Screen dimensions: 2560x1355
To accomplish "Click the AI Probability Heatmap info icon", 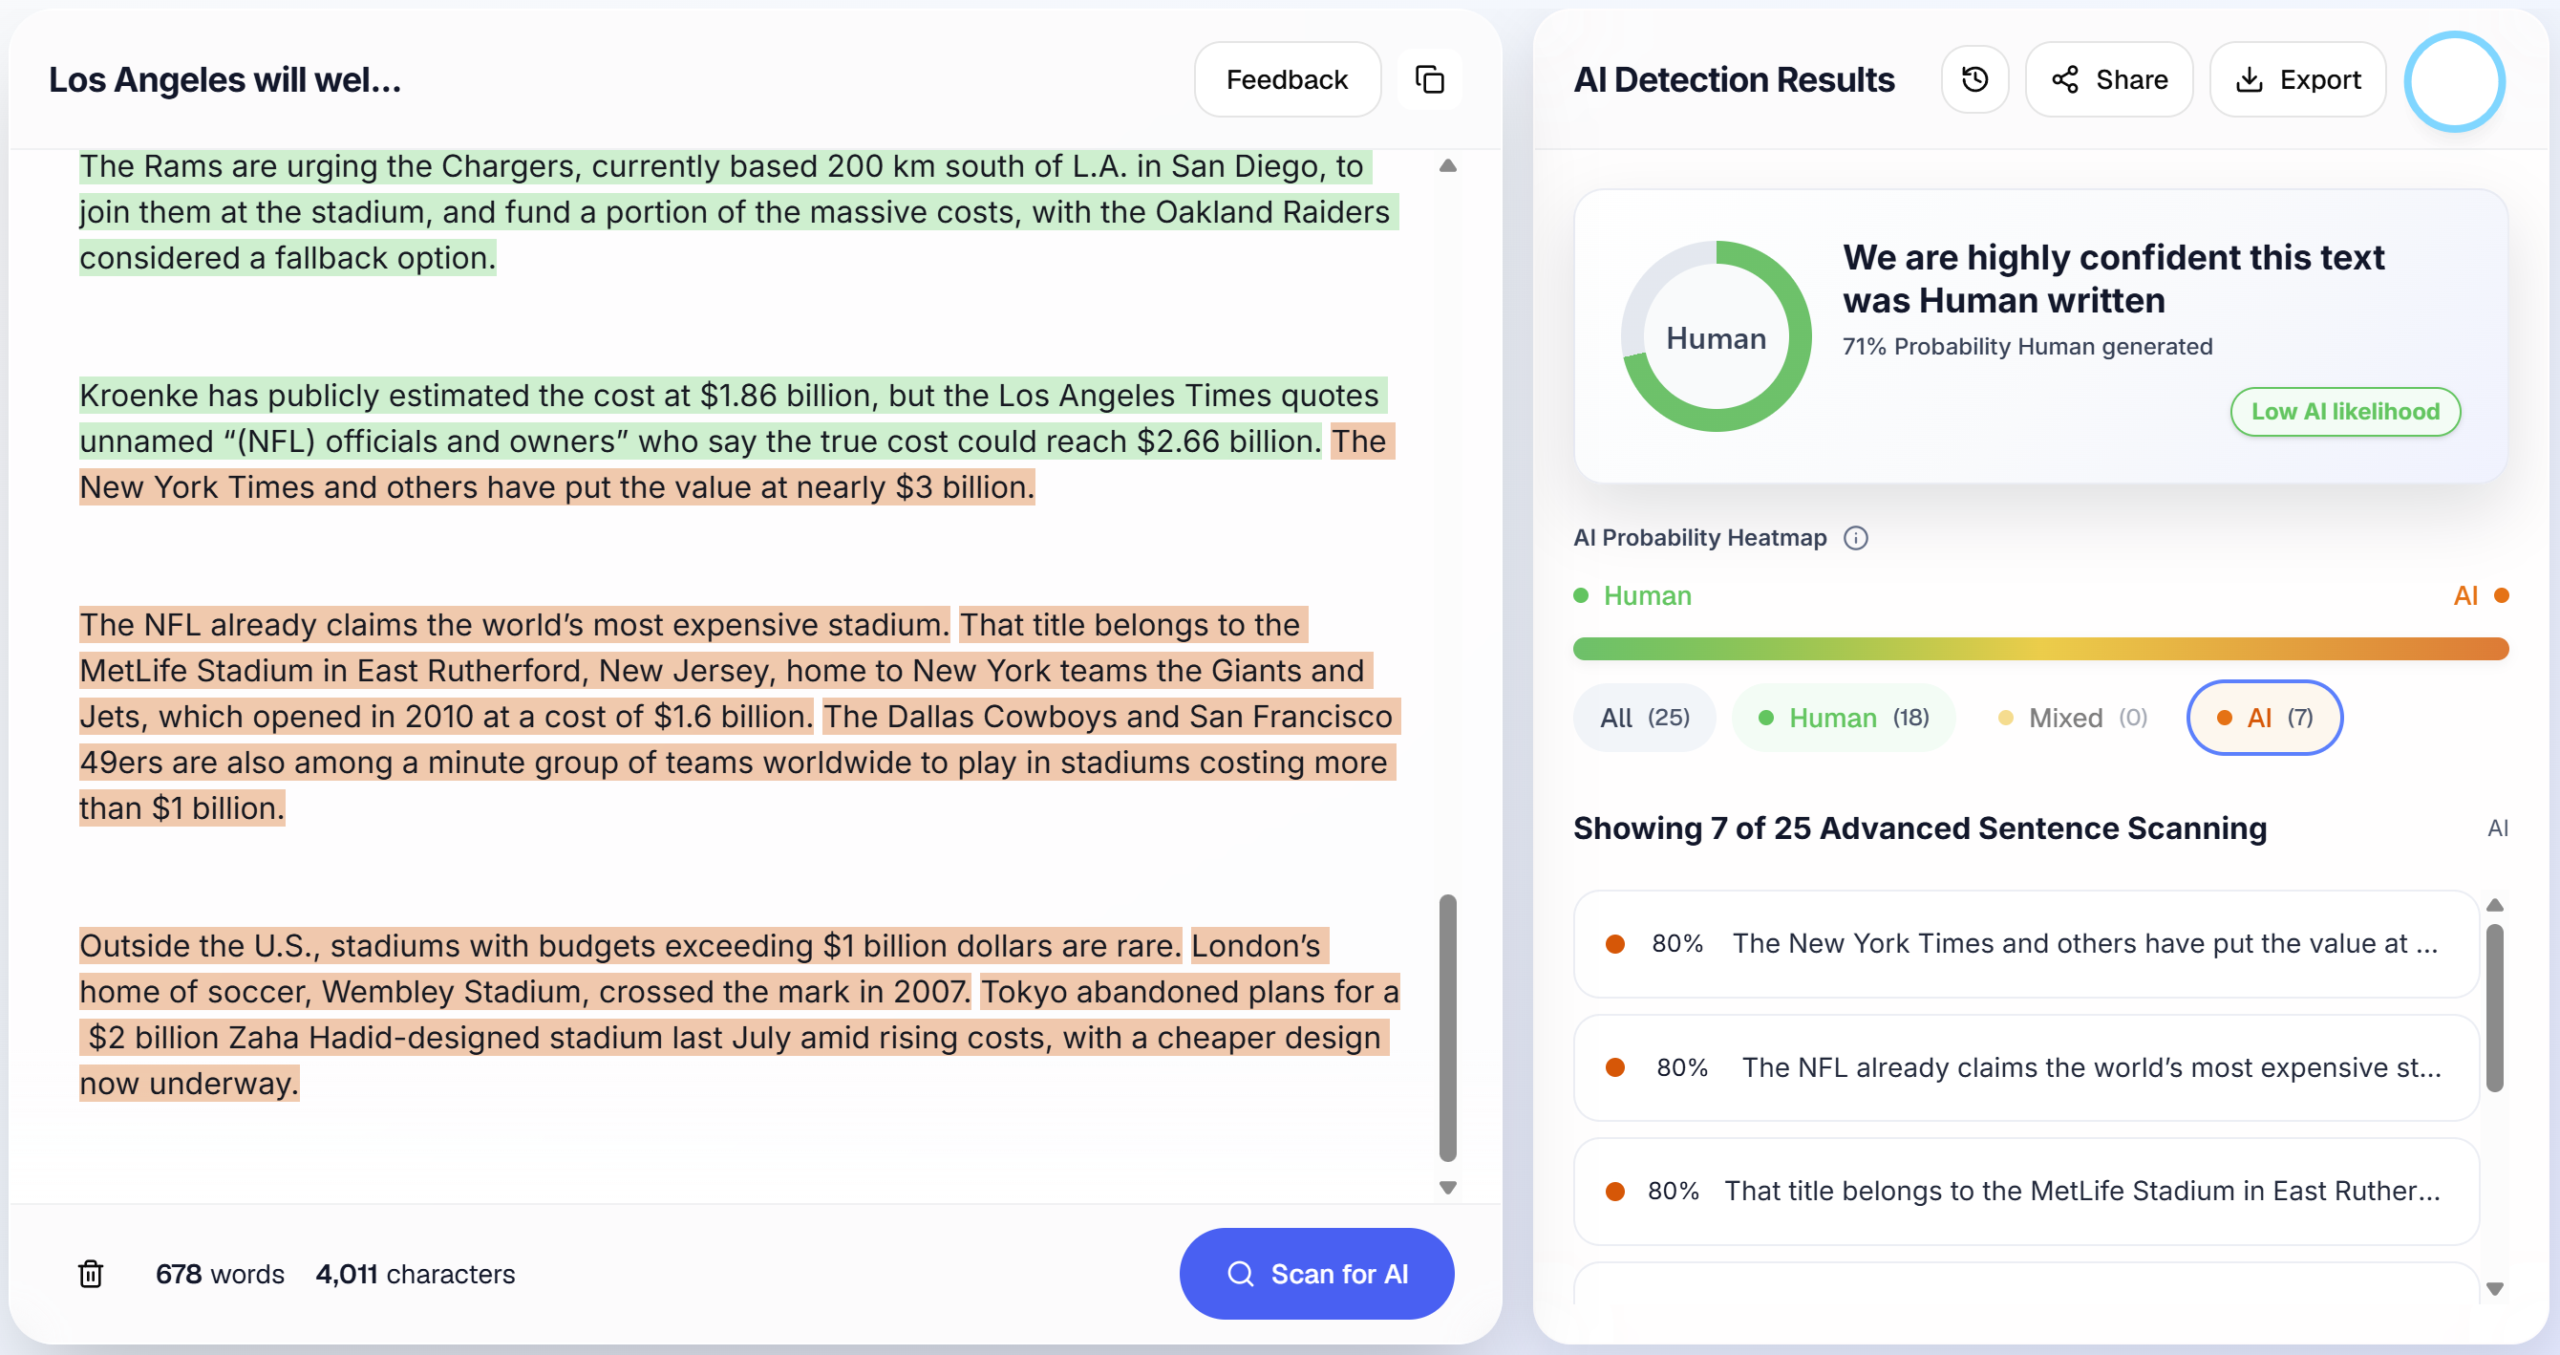I will (x=1856, y=538).
